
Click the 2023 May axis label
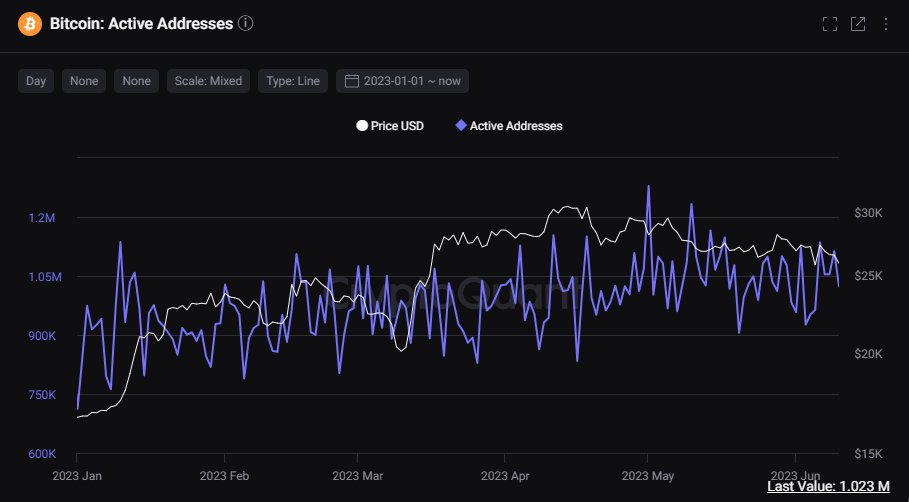click(x=648, y=476)
